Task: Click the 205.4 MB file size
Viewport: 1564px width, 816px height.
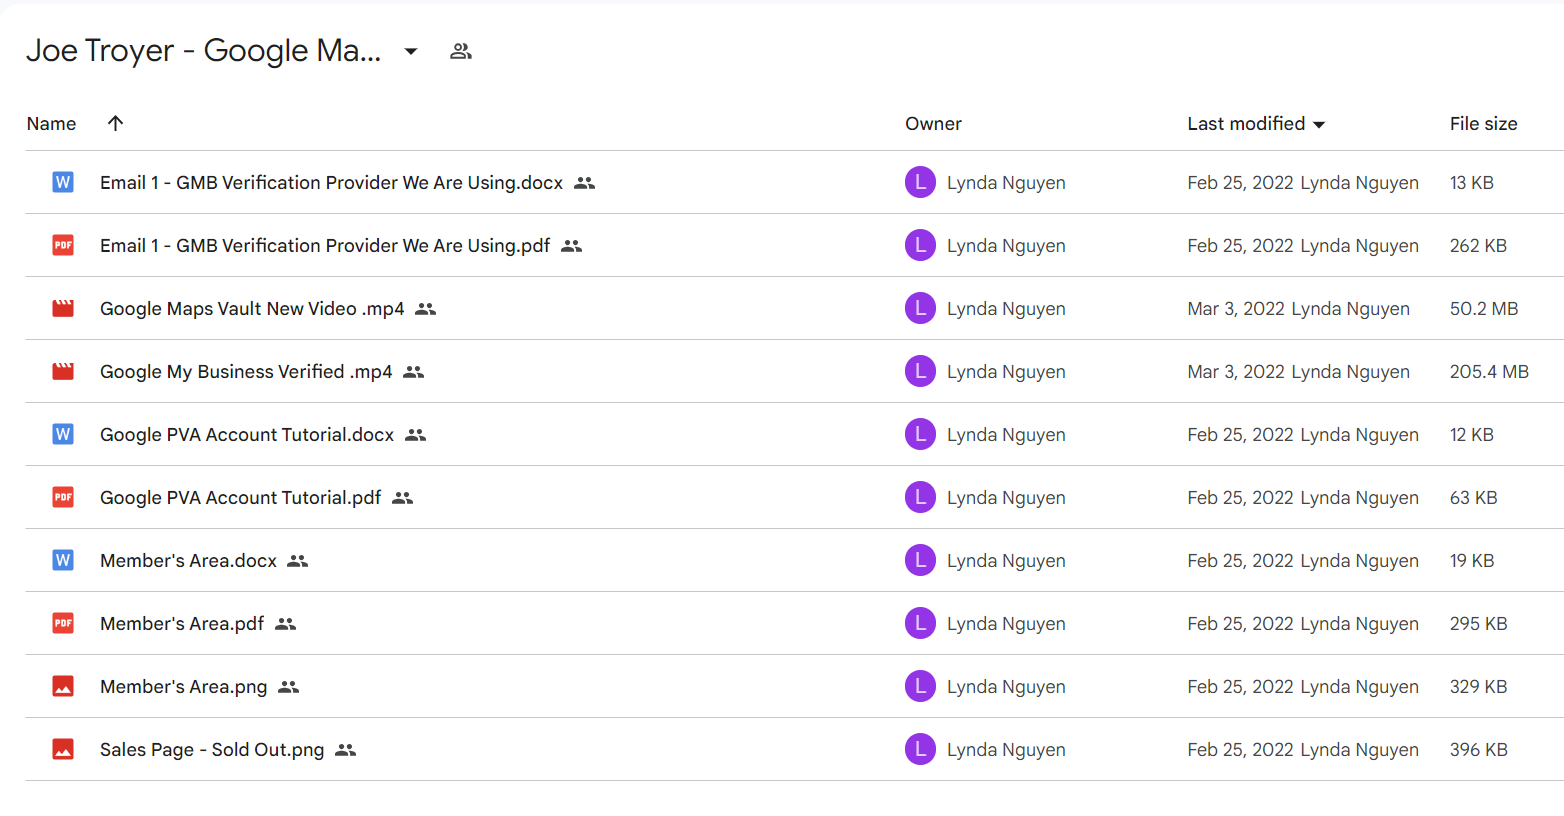Action: tap(1489, 372)
